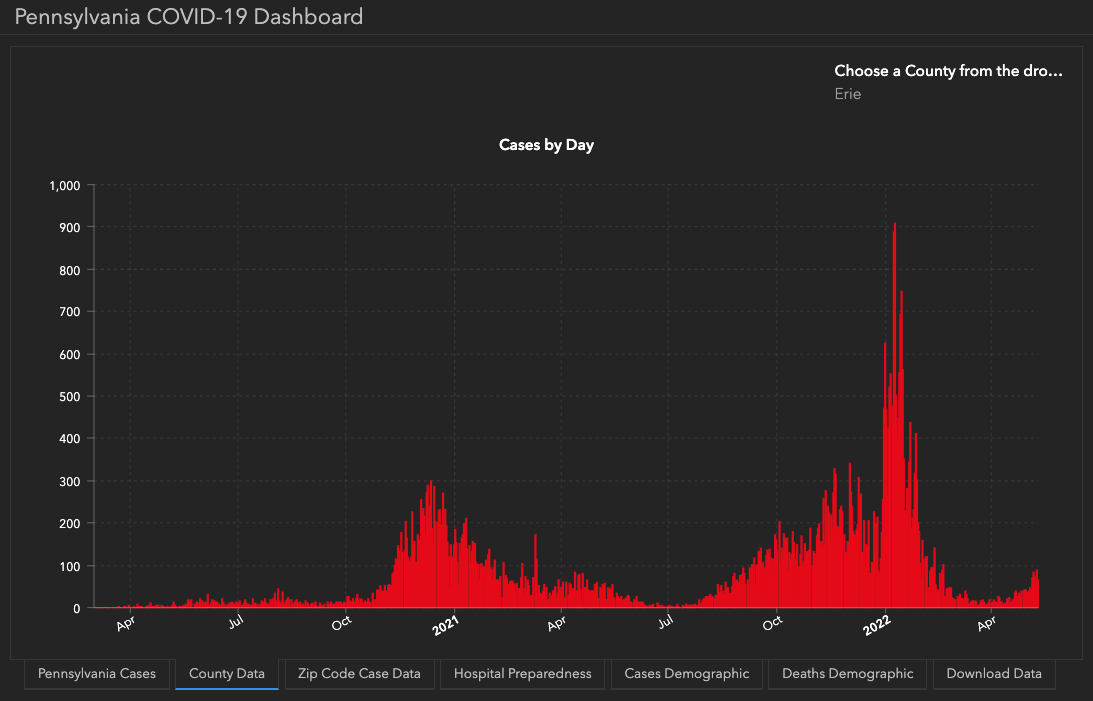Click the 500 label on the y-axis
The image size is (1093, 701).
(x=68, y=396)
